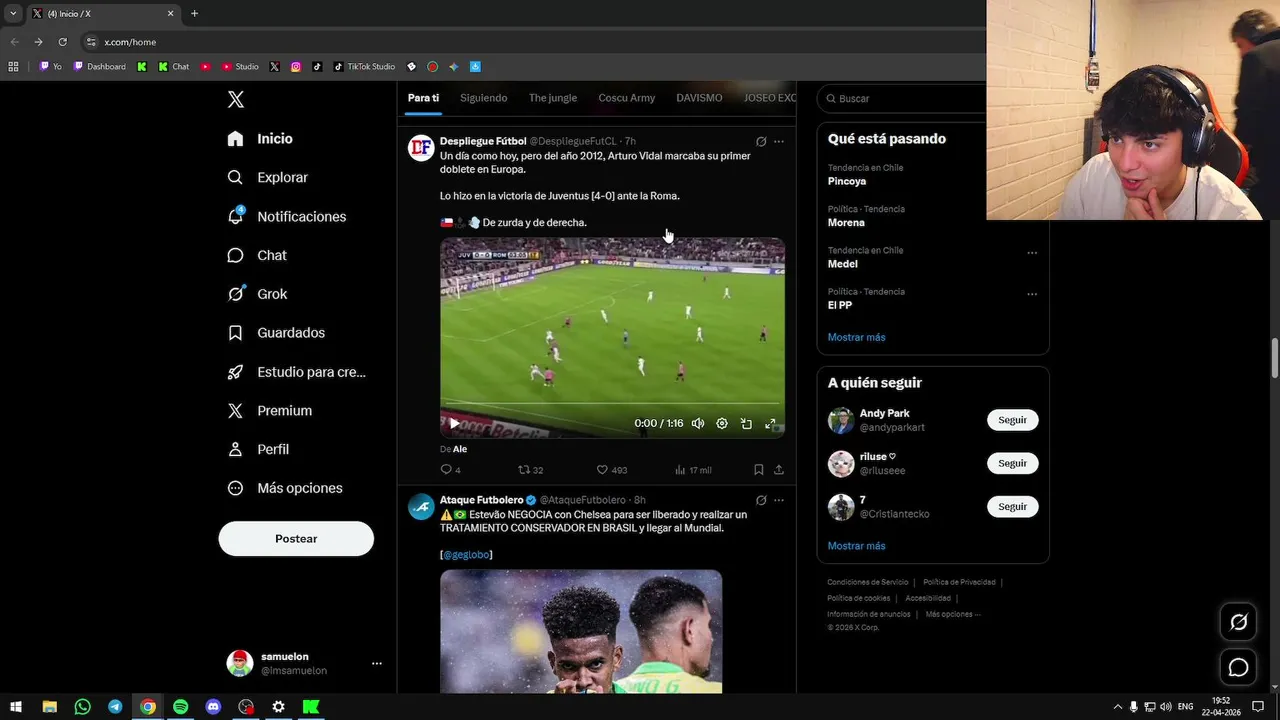Viewport: 1280px width, 720px height.
Task: Open Grok icon on Despliegue Fútbol post
Action: pos(761,142)
